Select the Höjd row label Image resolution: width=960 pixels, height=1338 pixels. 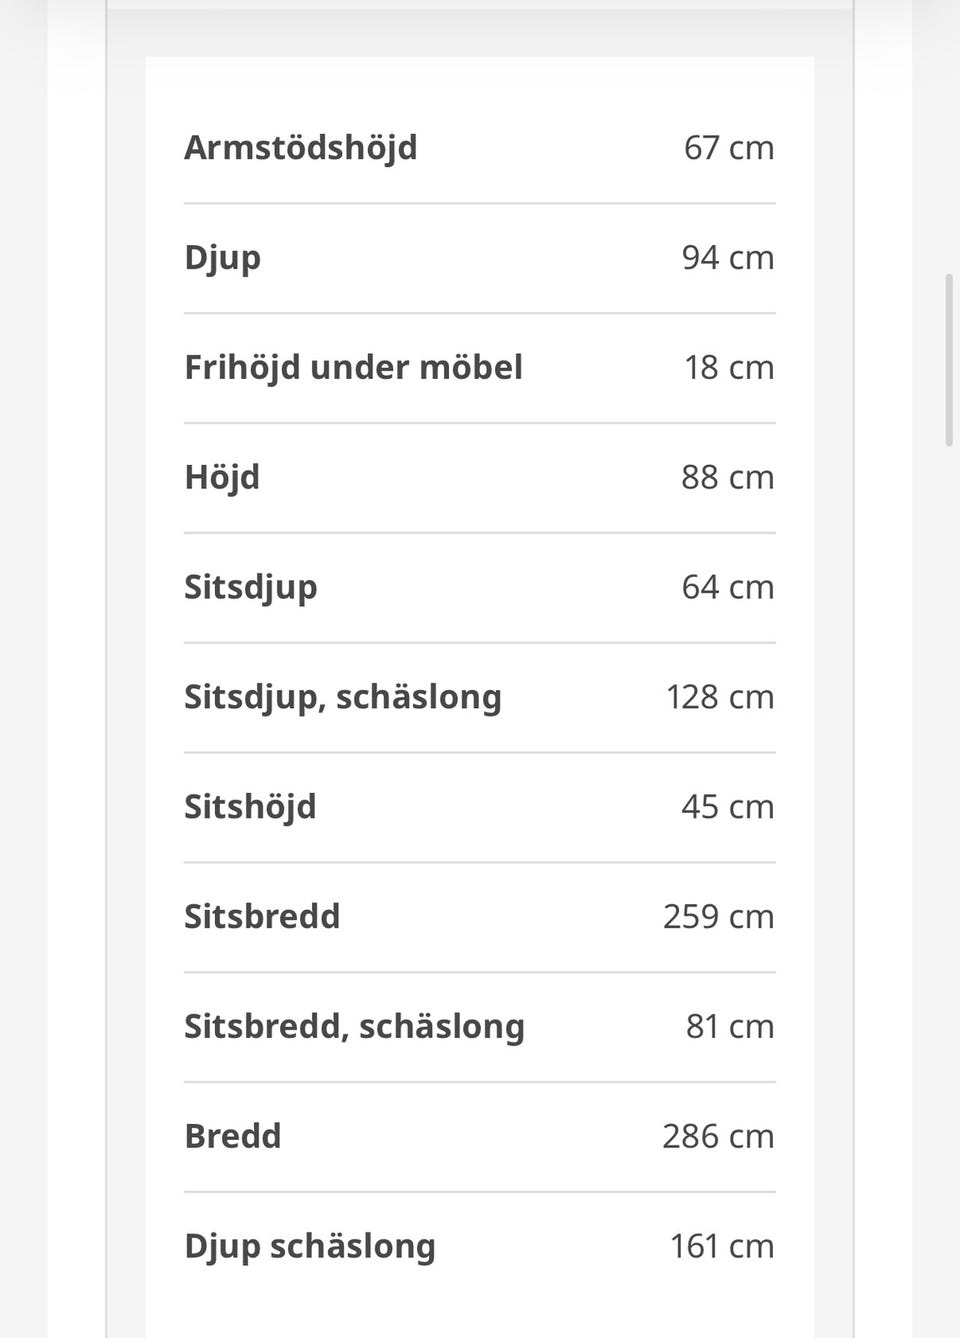coord(222,478)
